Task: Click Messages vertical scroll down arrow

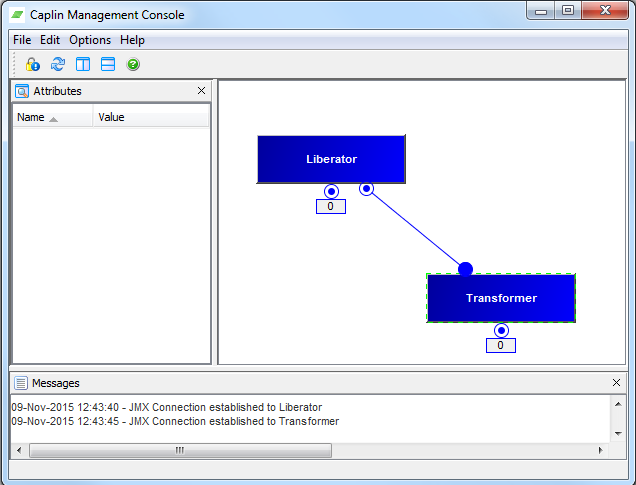Action: pyautogui.click(x=618, y=433)
